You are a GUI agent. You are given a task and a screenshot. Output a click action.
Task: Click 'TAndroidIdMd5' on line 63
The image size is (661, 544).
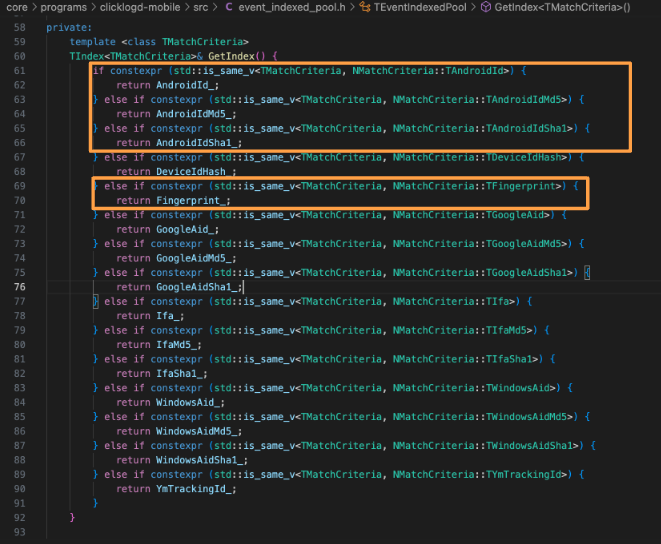[x=524, y=100]
